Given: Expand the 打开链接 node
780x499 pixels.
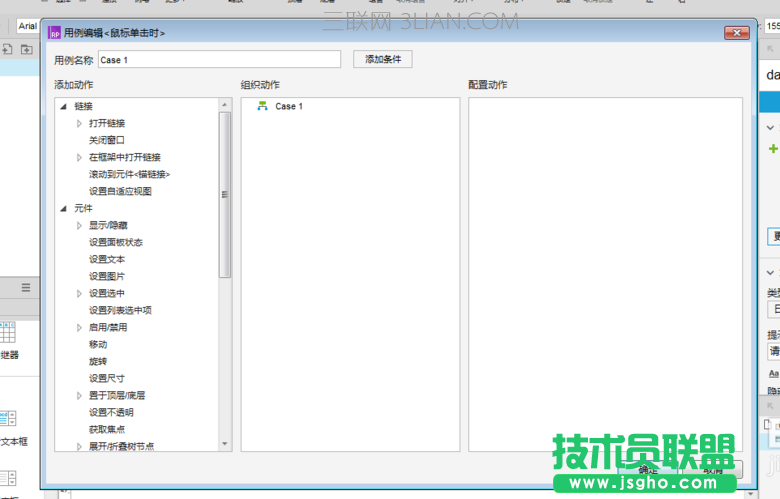Looking at the screenshot, I should [79, 123].
